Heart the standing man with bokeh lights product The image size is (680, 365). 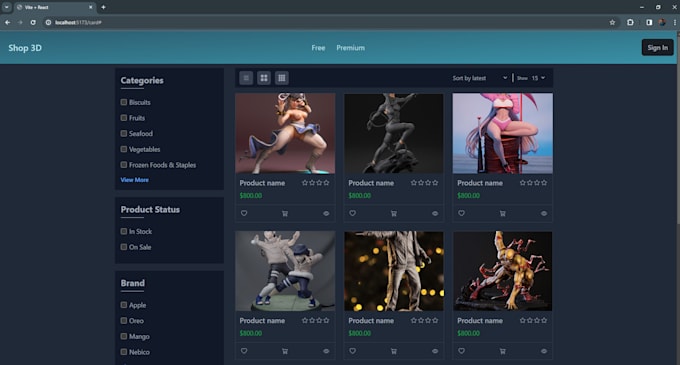(353, 351)
